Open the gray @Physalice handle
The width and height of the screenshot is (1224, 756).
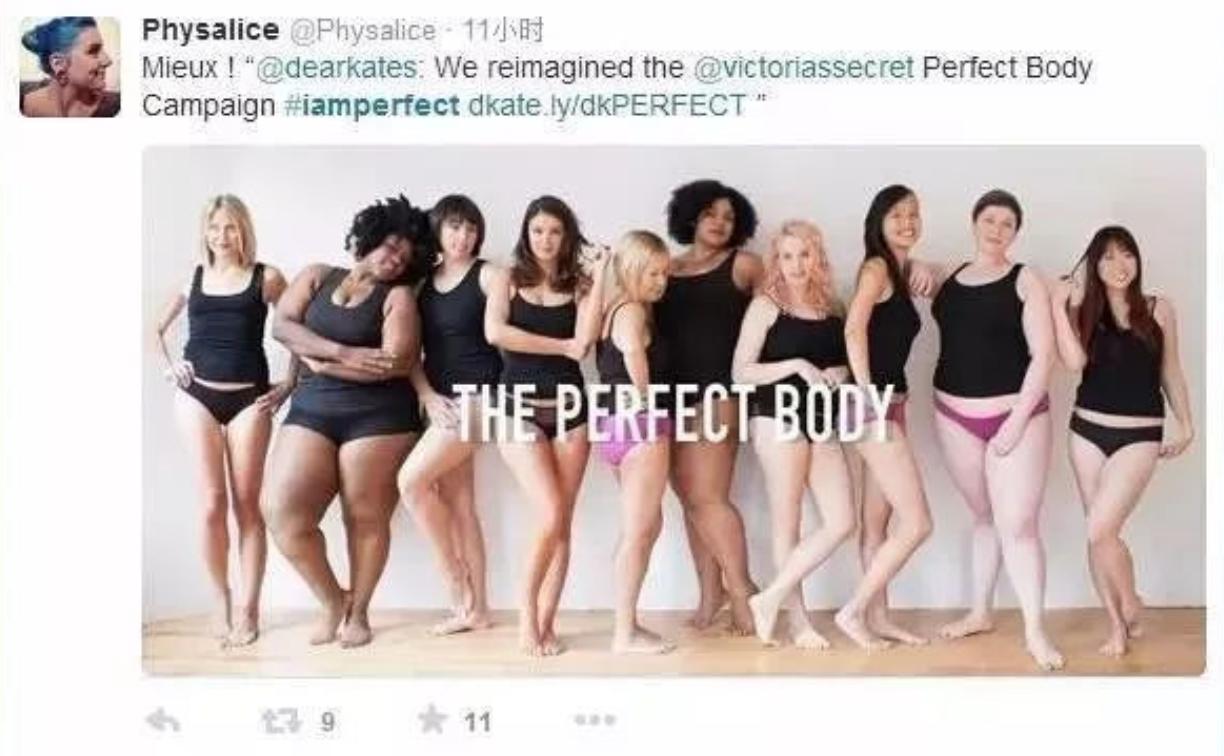coord(364,32)
